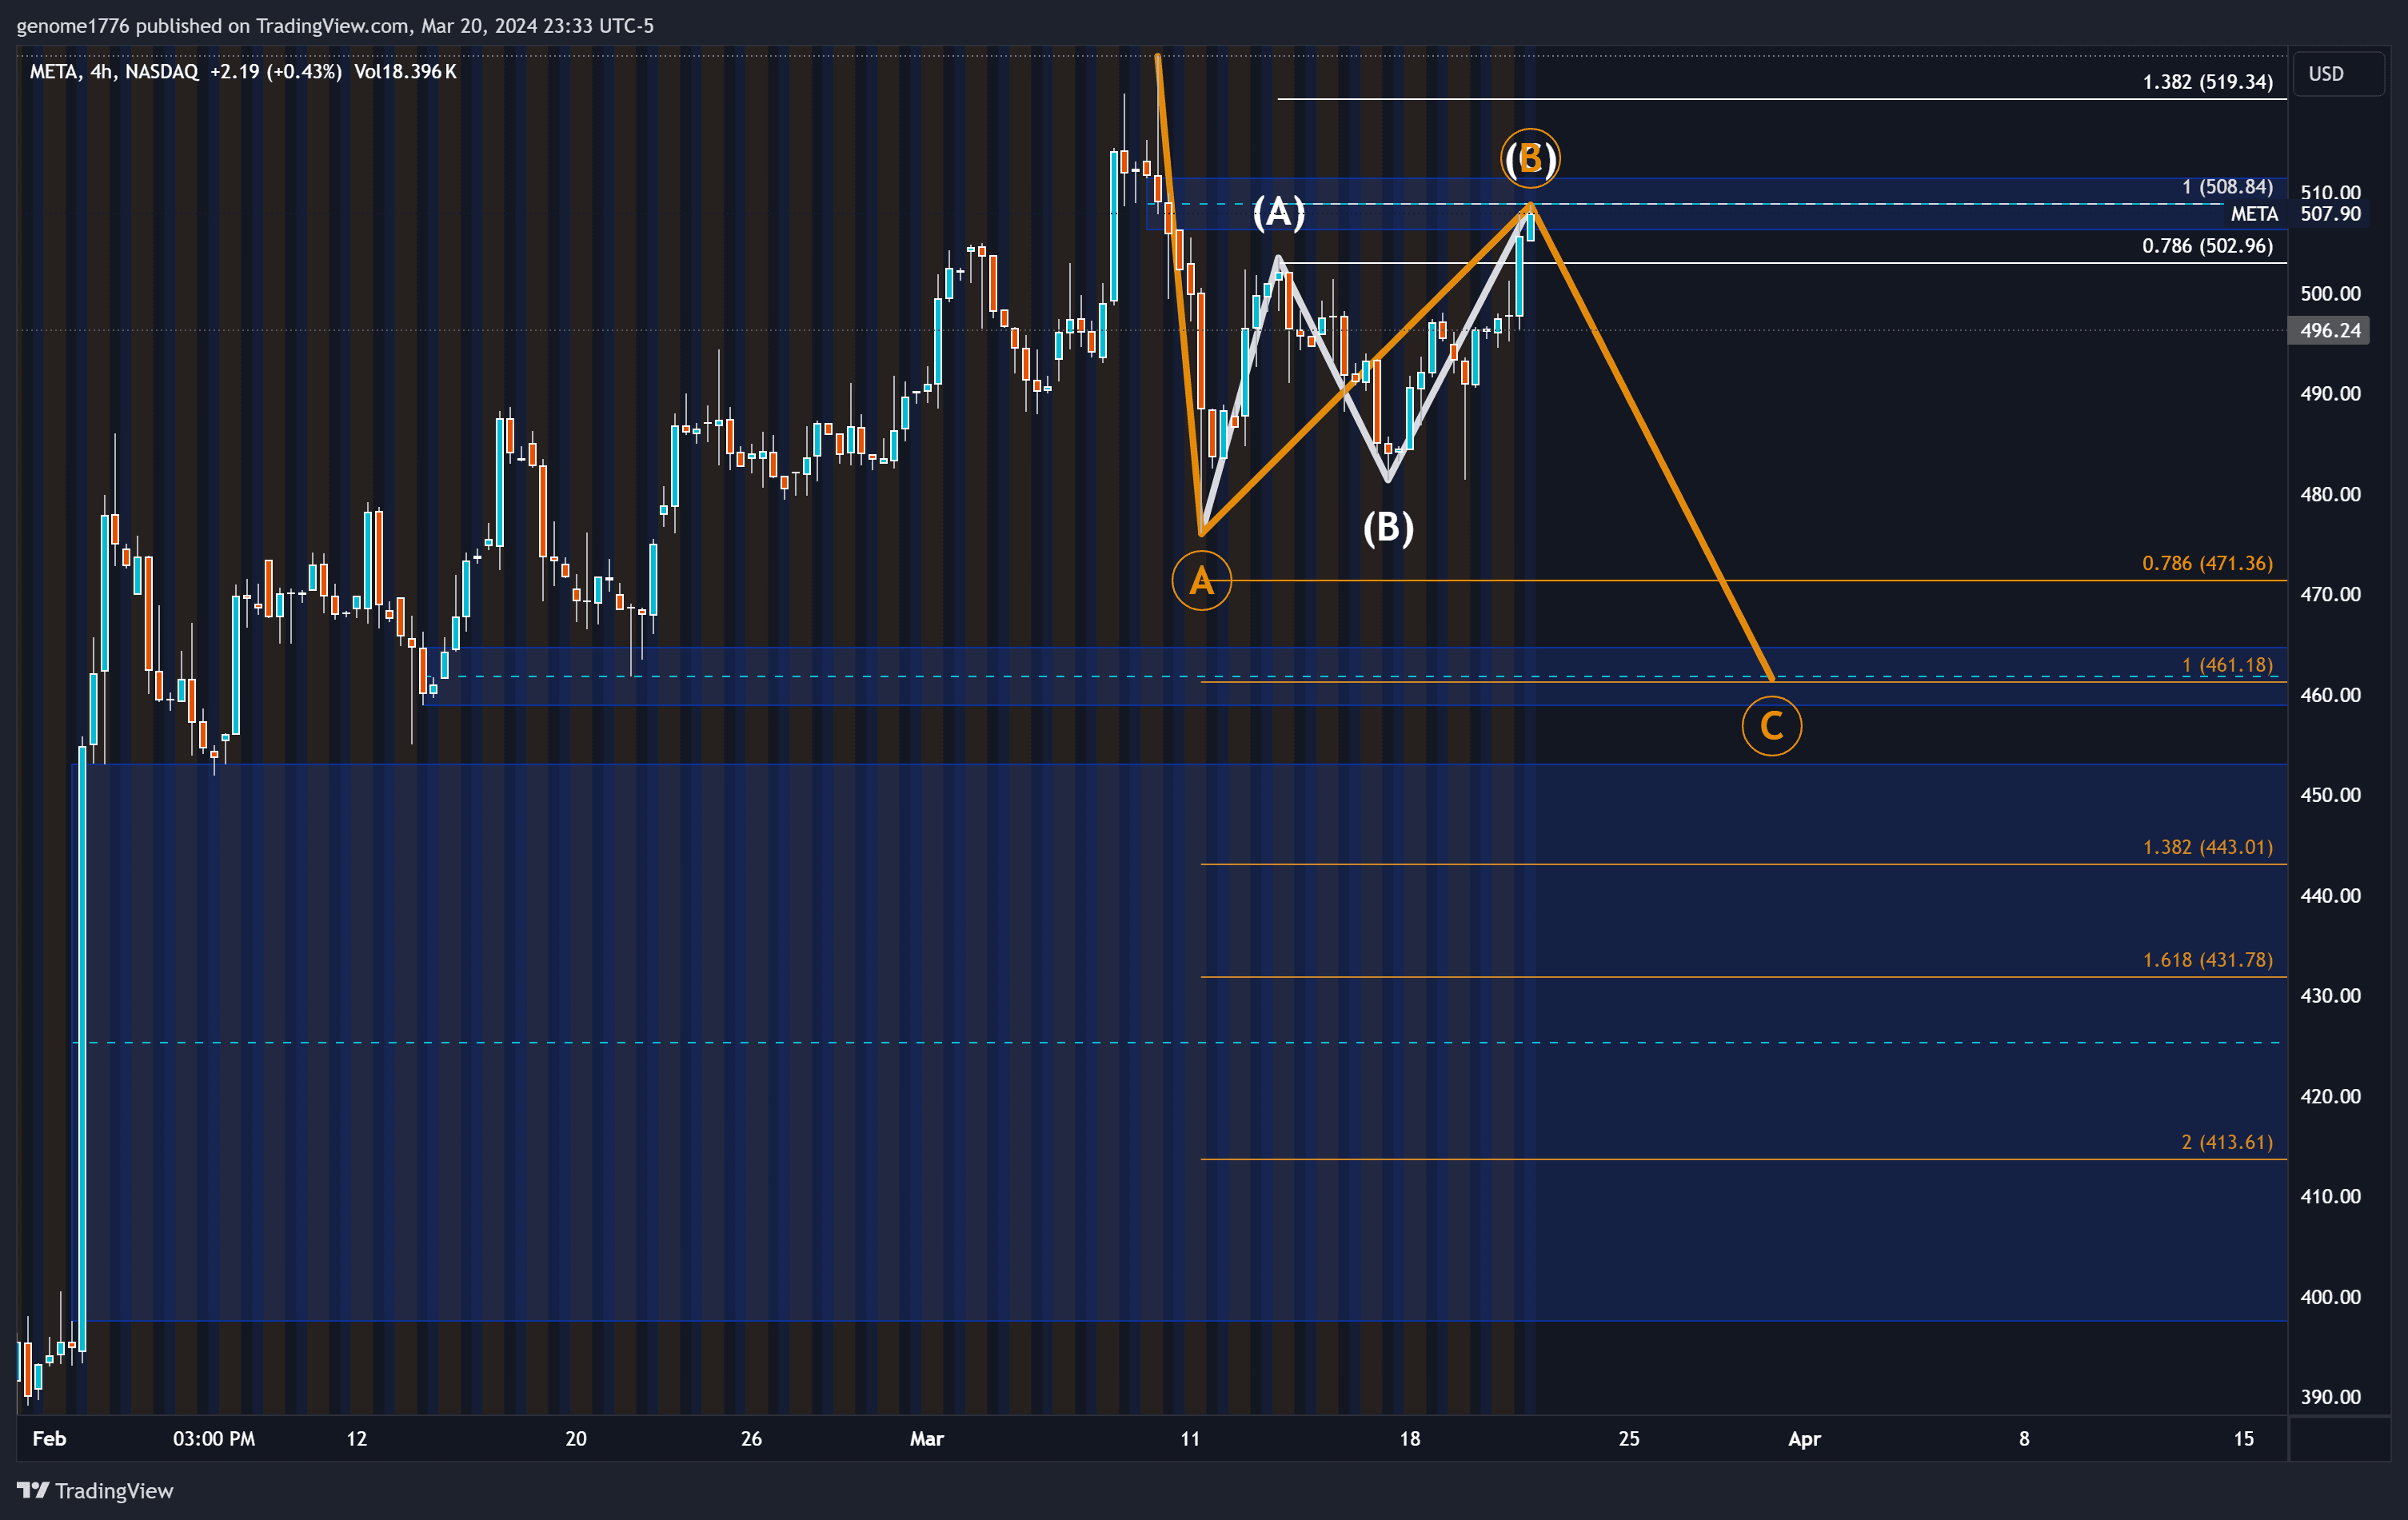Click the 25 date label on time axis
This screenshot has width=2408, height=1520.
tap(1629, 1439)
